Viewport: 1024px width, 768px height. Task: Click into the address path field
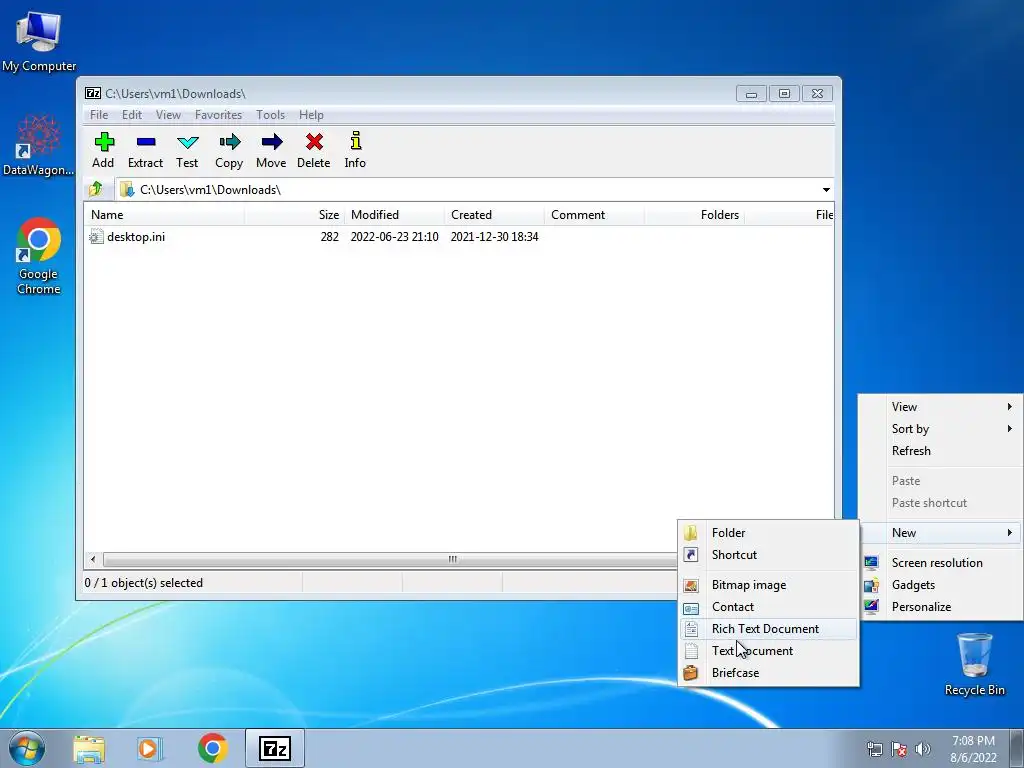(x=467, y=190)
